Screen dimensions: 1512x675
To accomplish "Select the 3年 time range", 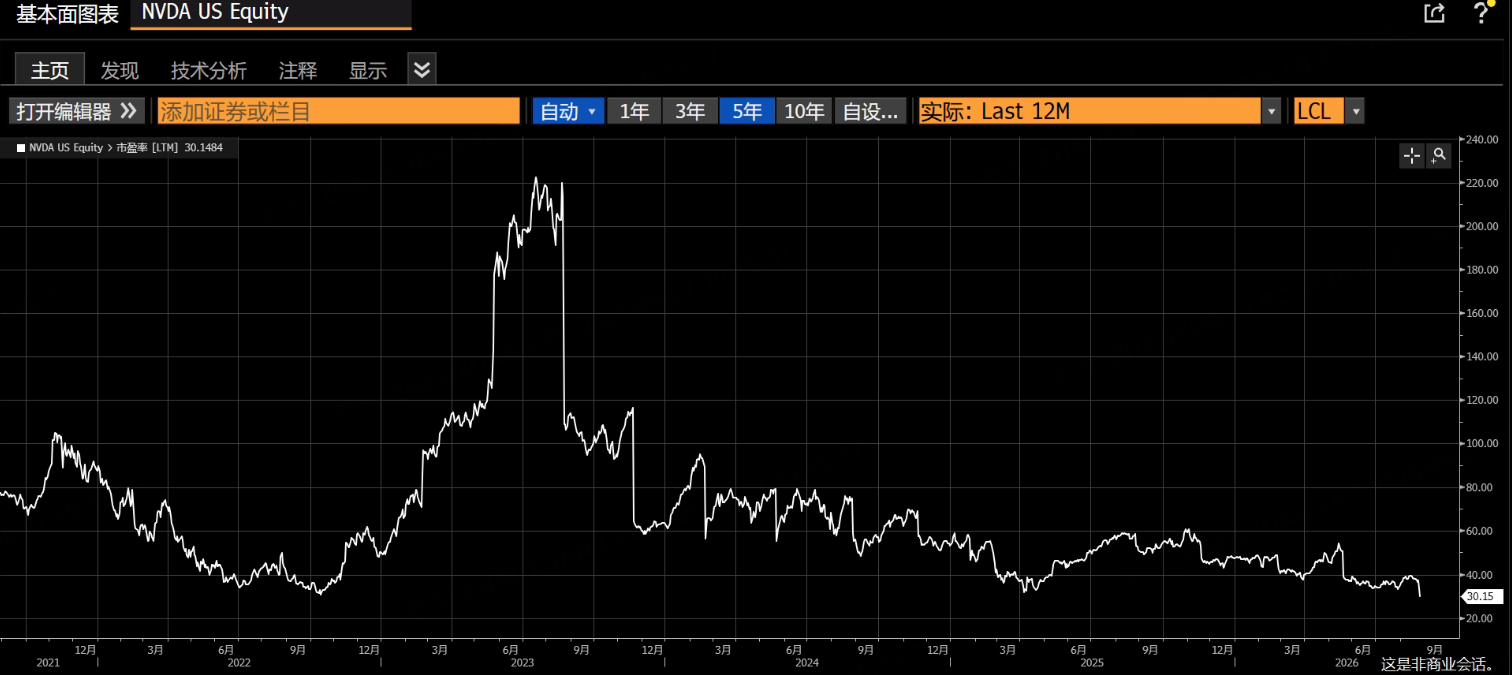I will coord(690,111).
